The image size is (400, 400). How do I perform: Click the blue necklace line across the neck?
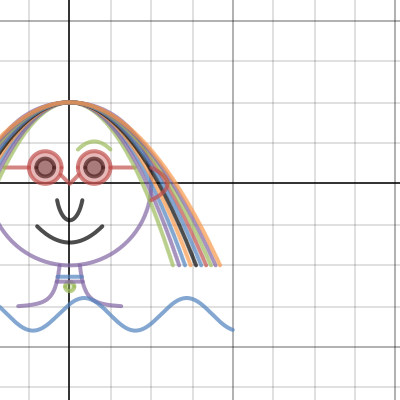70,277
